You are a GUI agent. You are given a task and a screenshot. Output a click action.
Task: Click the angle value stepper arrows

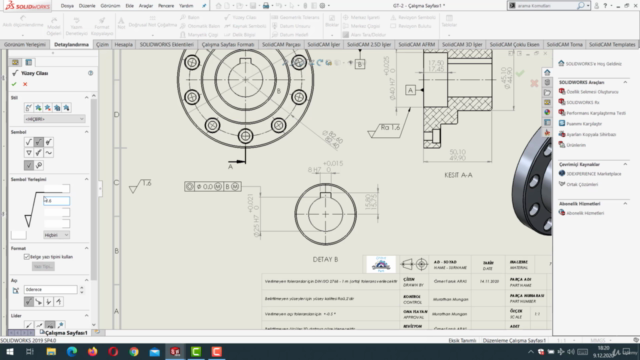(82, 289)
